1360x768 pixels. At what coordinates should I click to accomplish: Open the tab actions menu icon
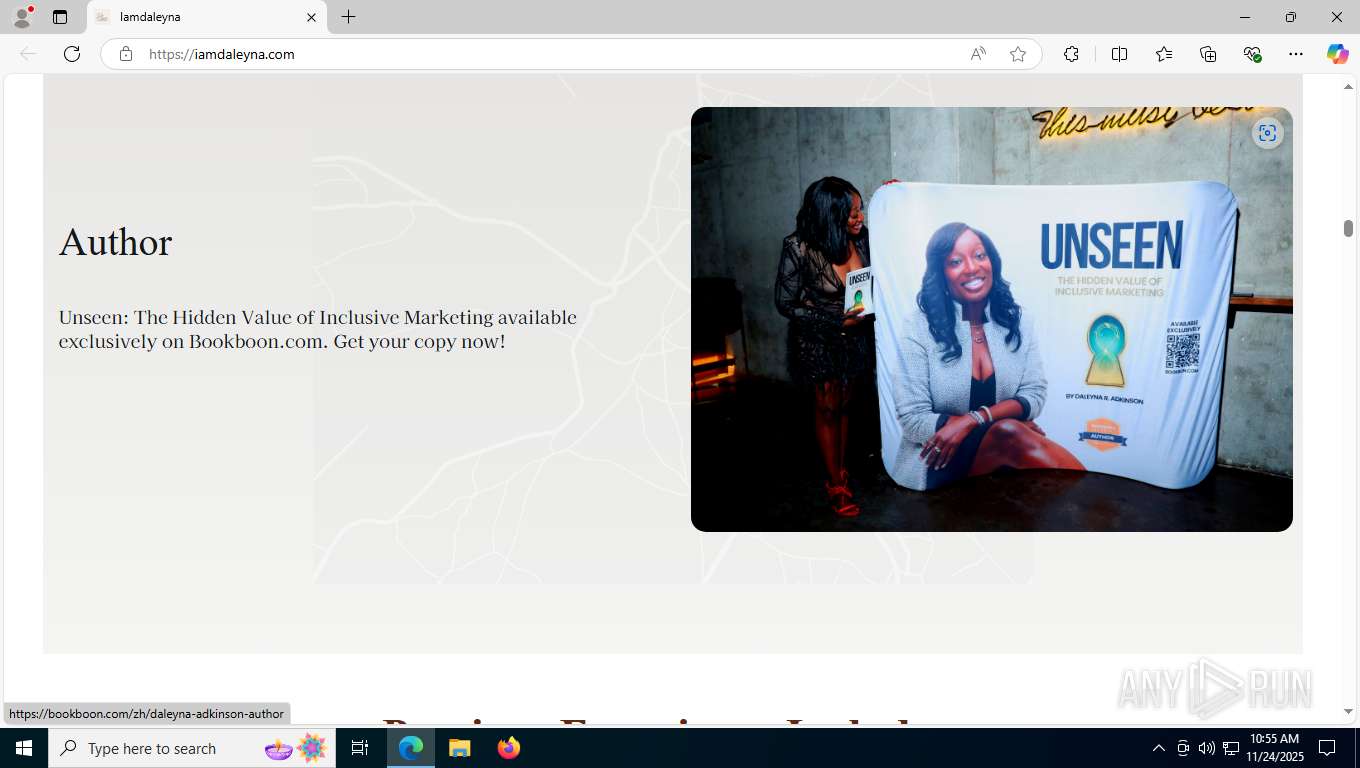point(60,17)
